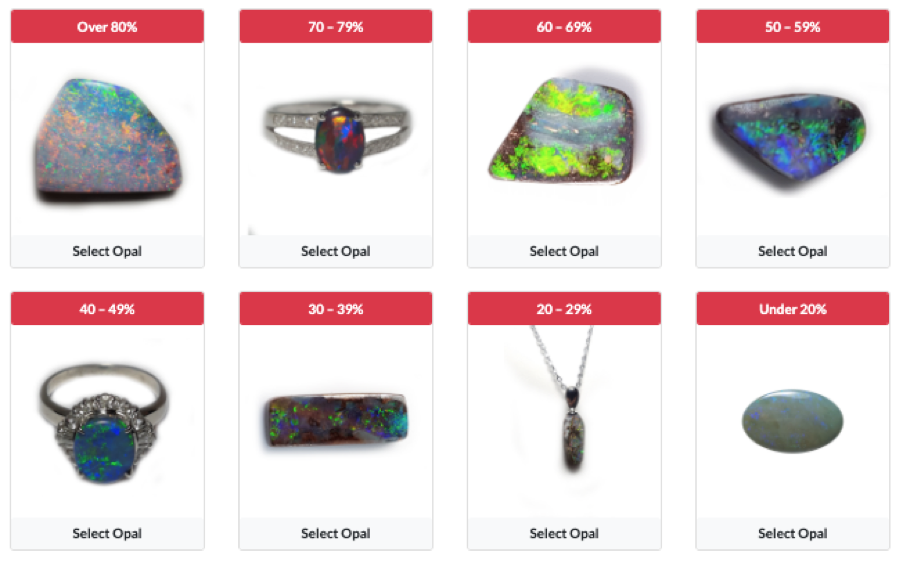Select Opal under the pendant necklace
Image resolution: width=904 pixels, height=566 pixels.
[x=564, y=534]
